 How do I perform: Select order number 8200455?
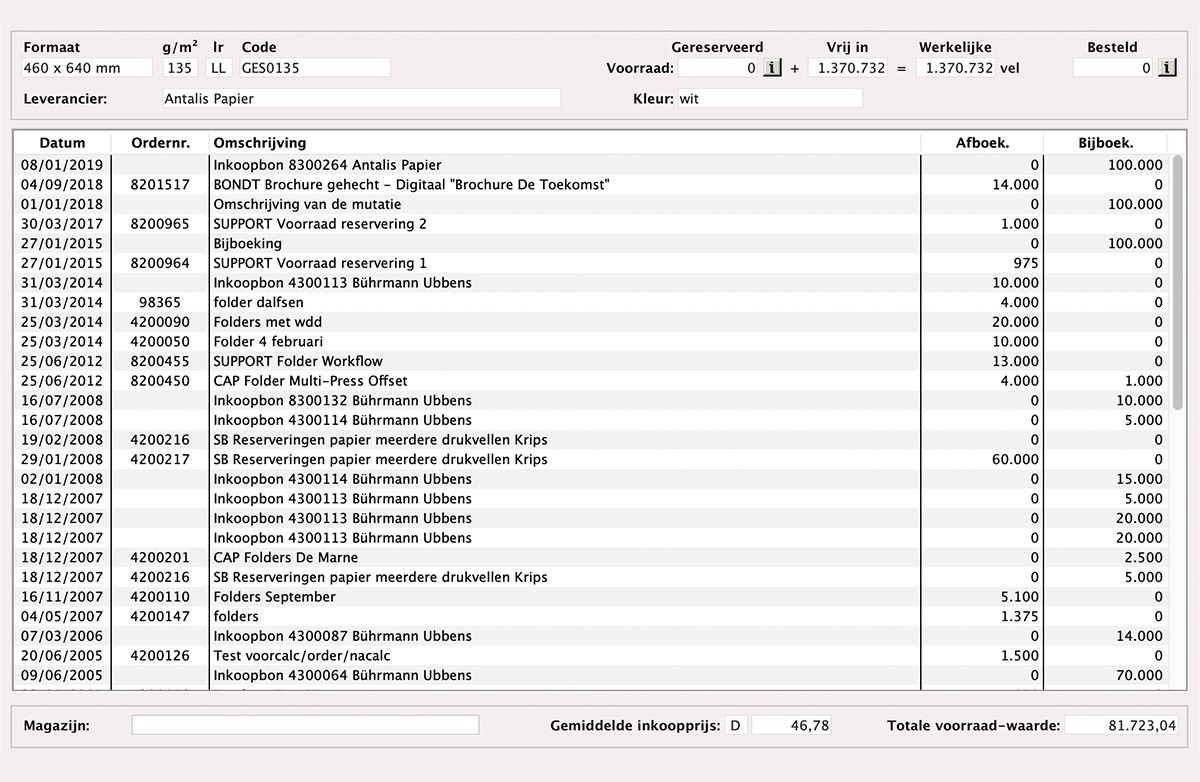click(x=160, y=361)
